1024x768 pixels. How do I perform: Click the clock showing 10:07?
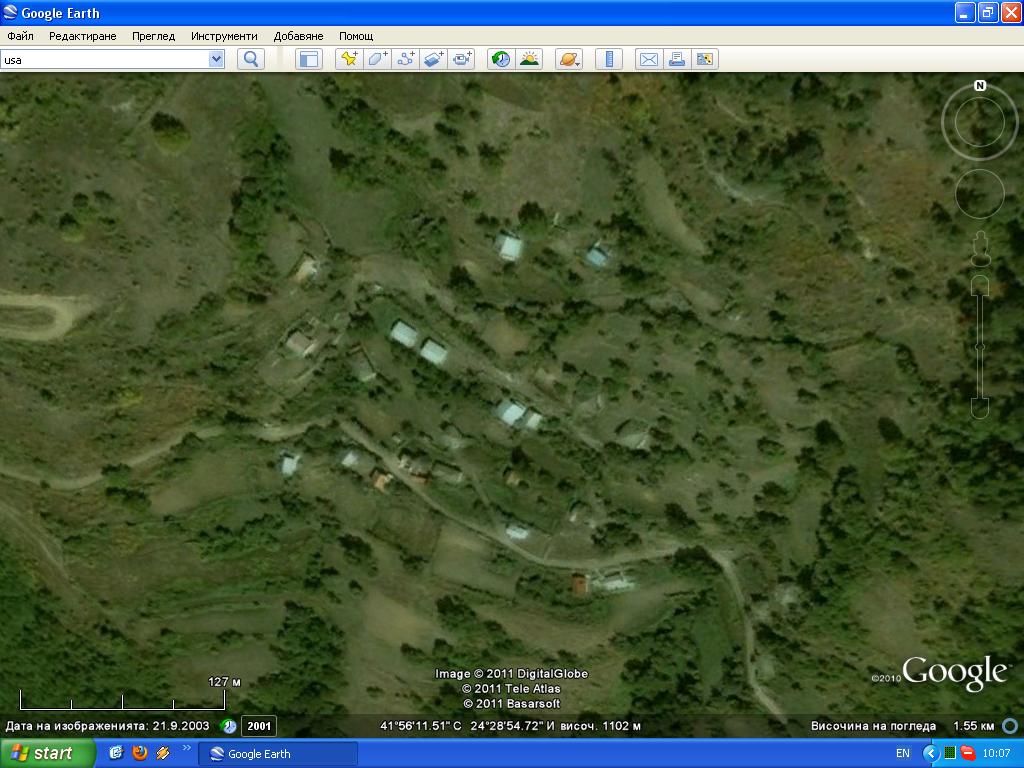[x=997, y=754]
